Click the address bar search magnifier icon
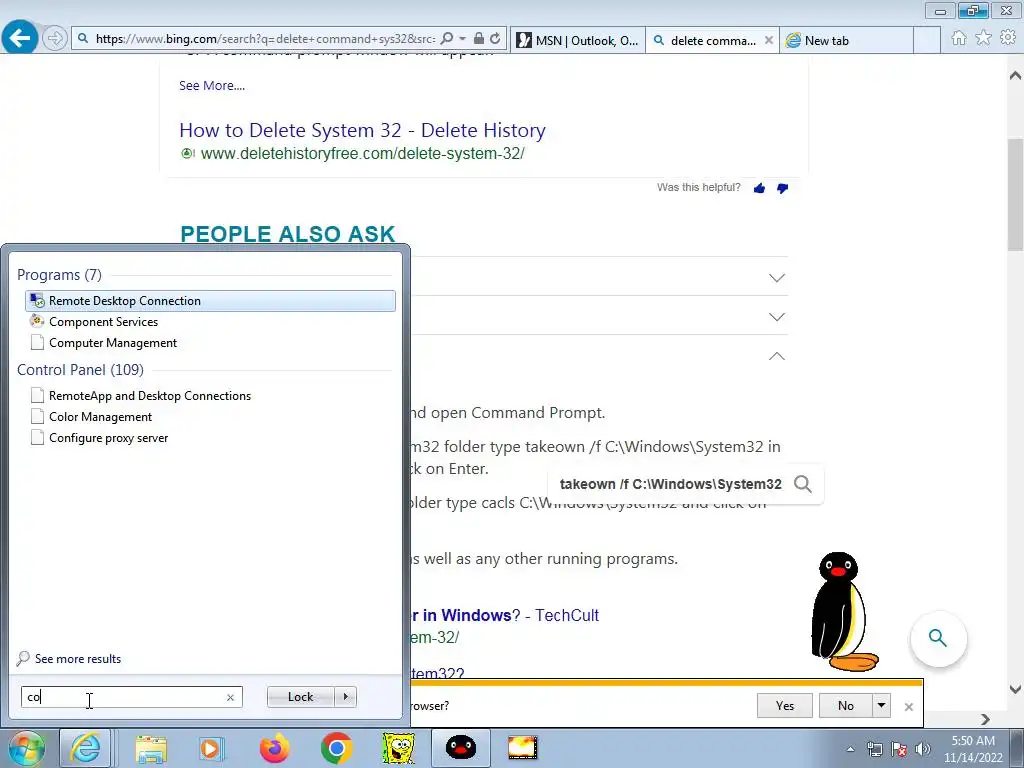Viewport: 1024px width, 768px height. (x=447, y=39)
